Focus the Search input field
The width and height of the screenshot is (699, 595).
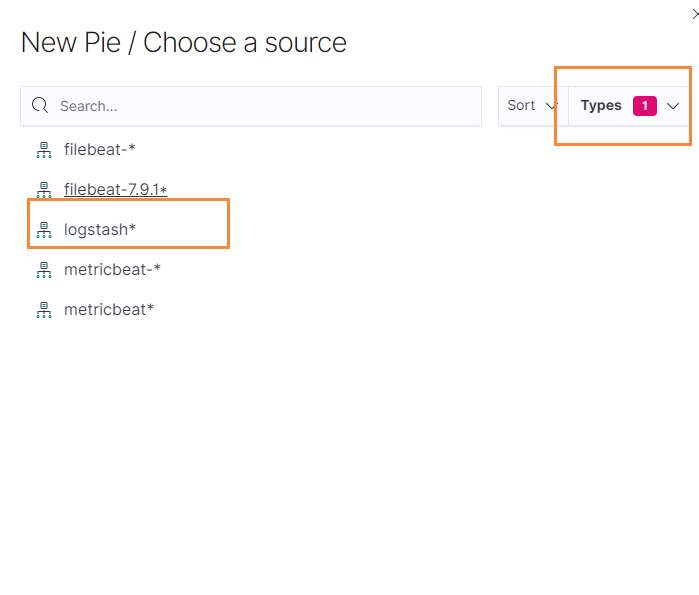pyautogui.click(x=260, y=106)
